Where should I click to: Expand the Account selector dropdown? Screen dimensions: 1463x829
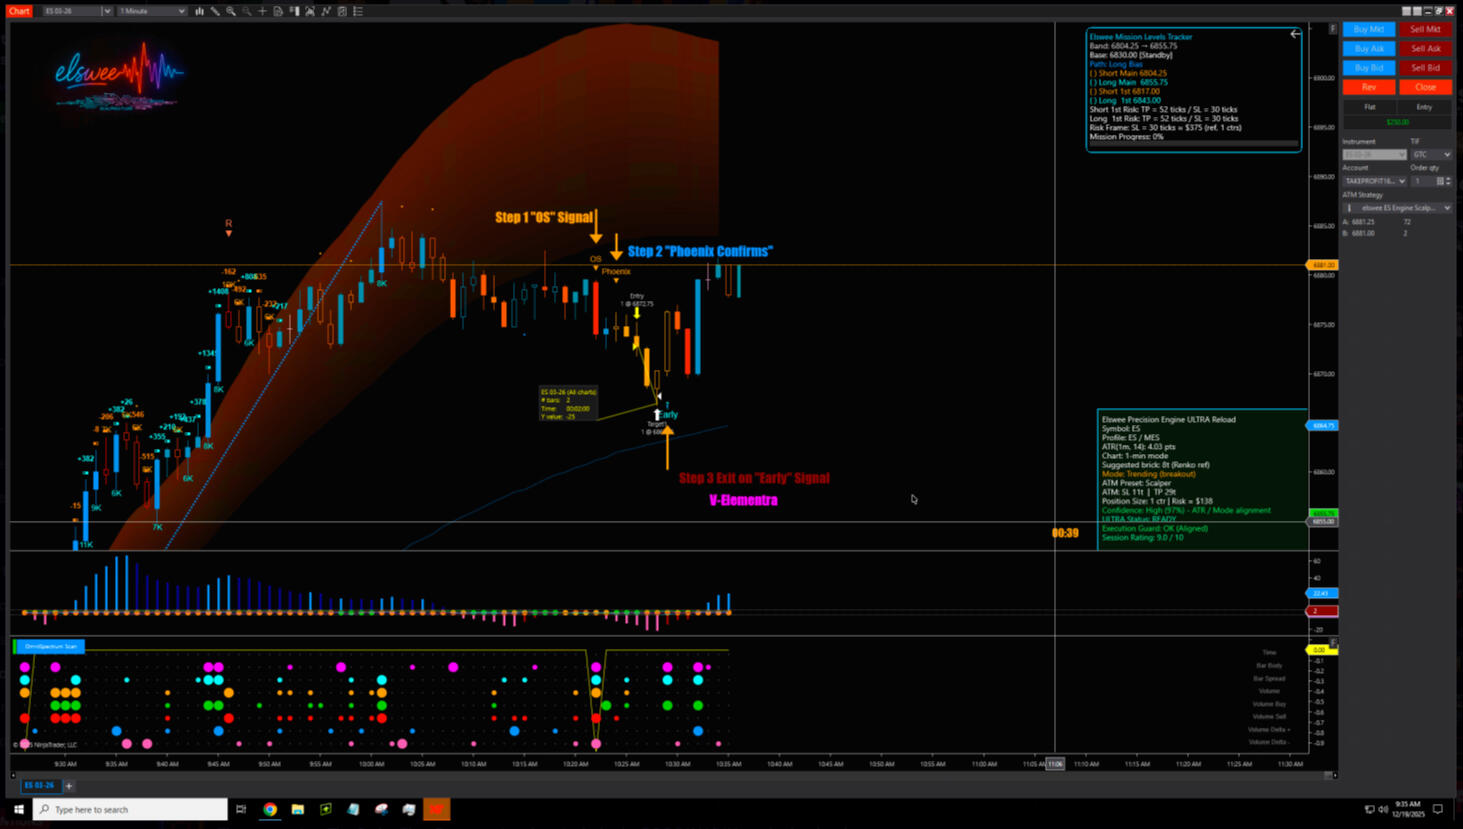tap(1375, 181)
